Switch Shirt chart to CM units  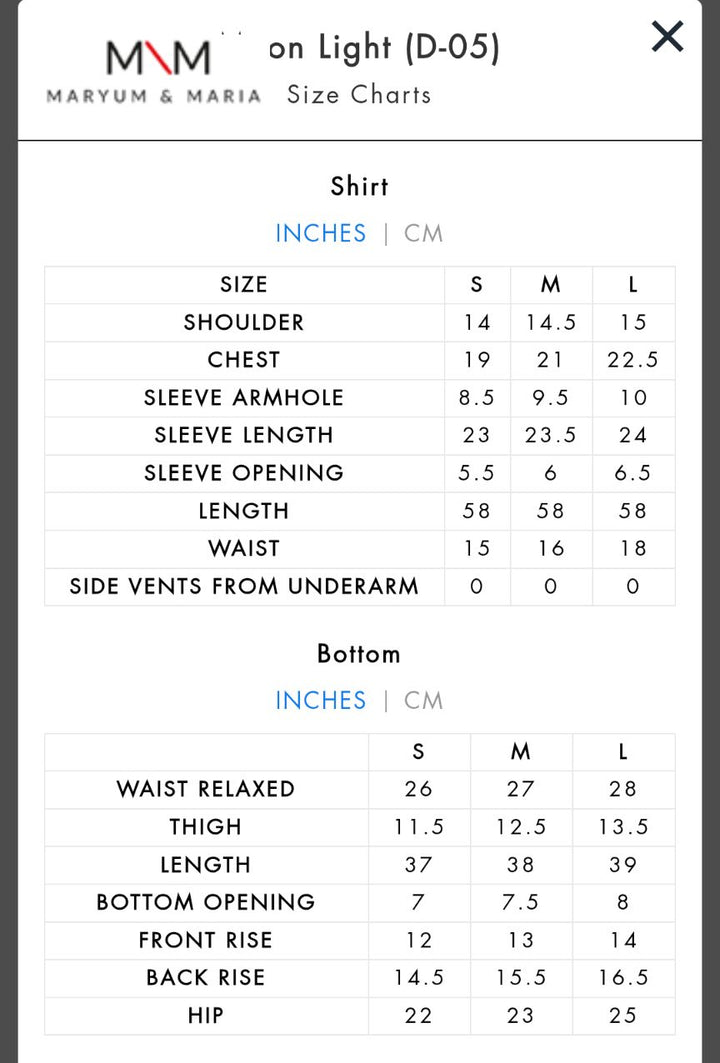423,233
